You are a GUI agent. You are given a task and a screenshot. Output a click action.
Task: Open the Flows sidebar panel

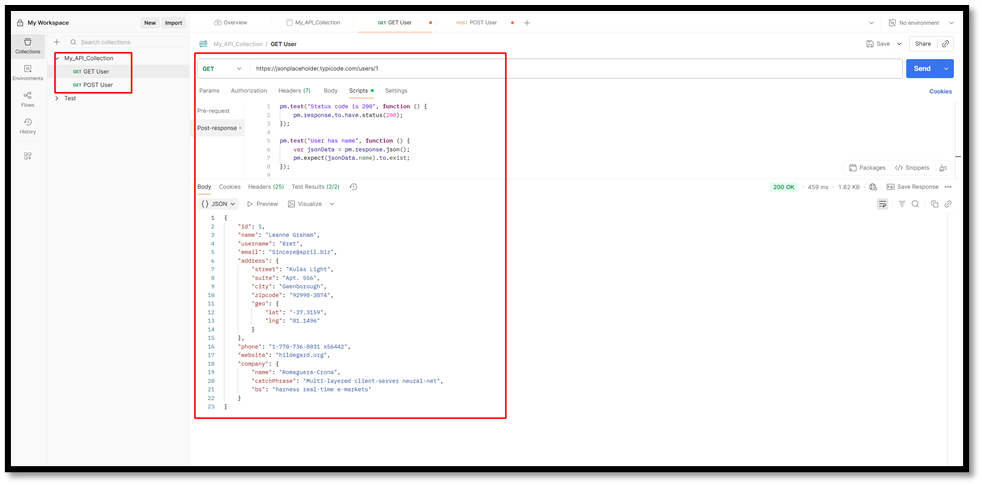(28, 98)
